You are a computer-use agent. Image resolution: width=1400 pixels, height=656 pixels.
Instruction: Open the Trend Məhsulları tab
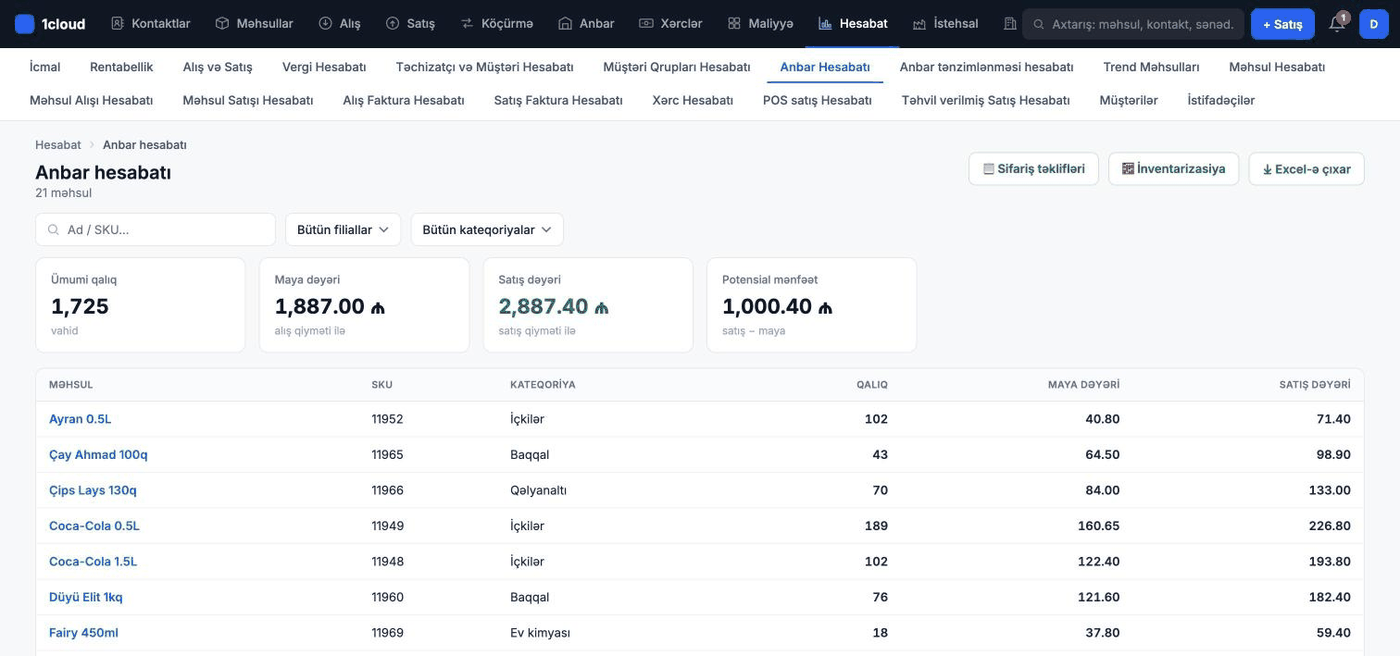pyautogui.click(x=1151, y=67)
